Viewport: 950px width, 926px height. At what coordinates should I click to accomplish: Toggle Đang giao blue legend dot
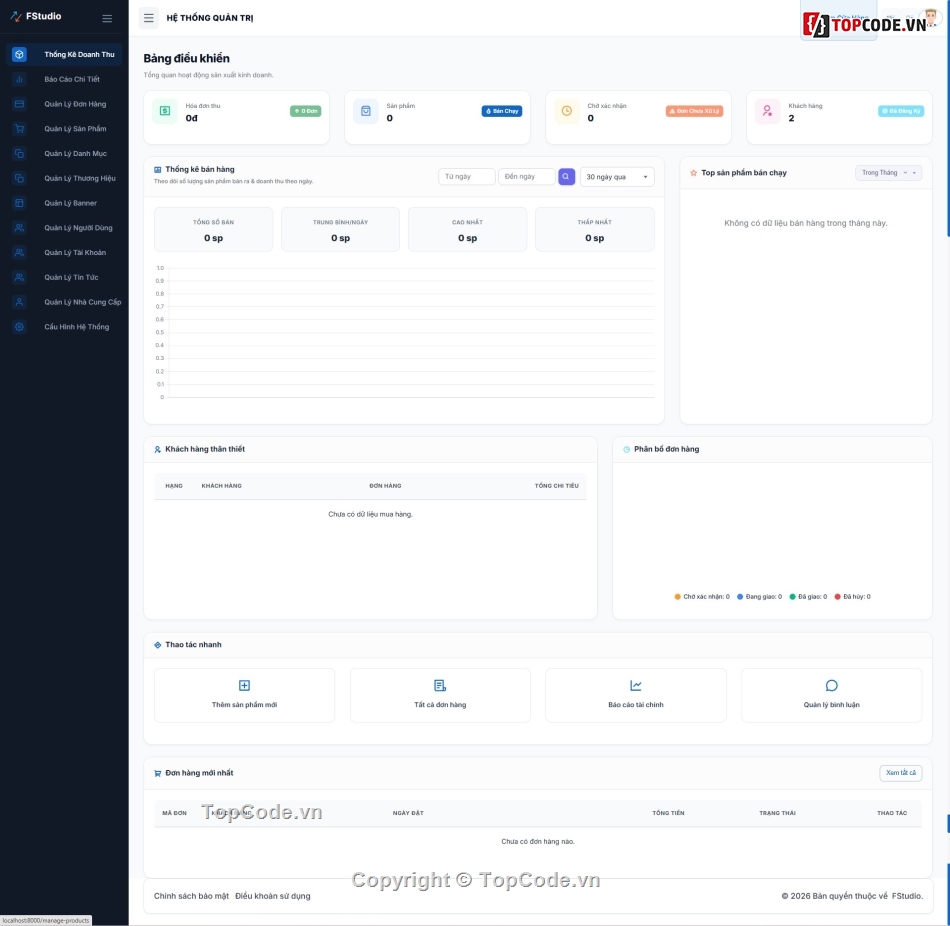[x=740, y=597]
